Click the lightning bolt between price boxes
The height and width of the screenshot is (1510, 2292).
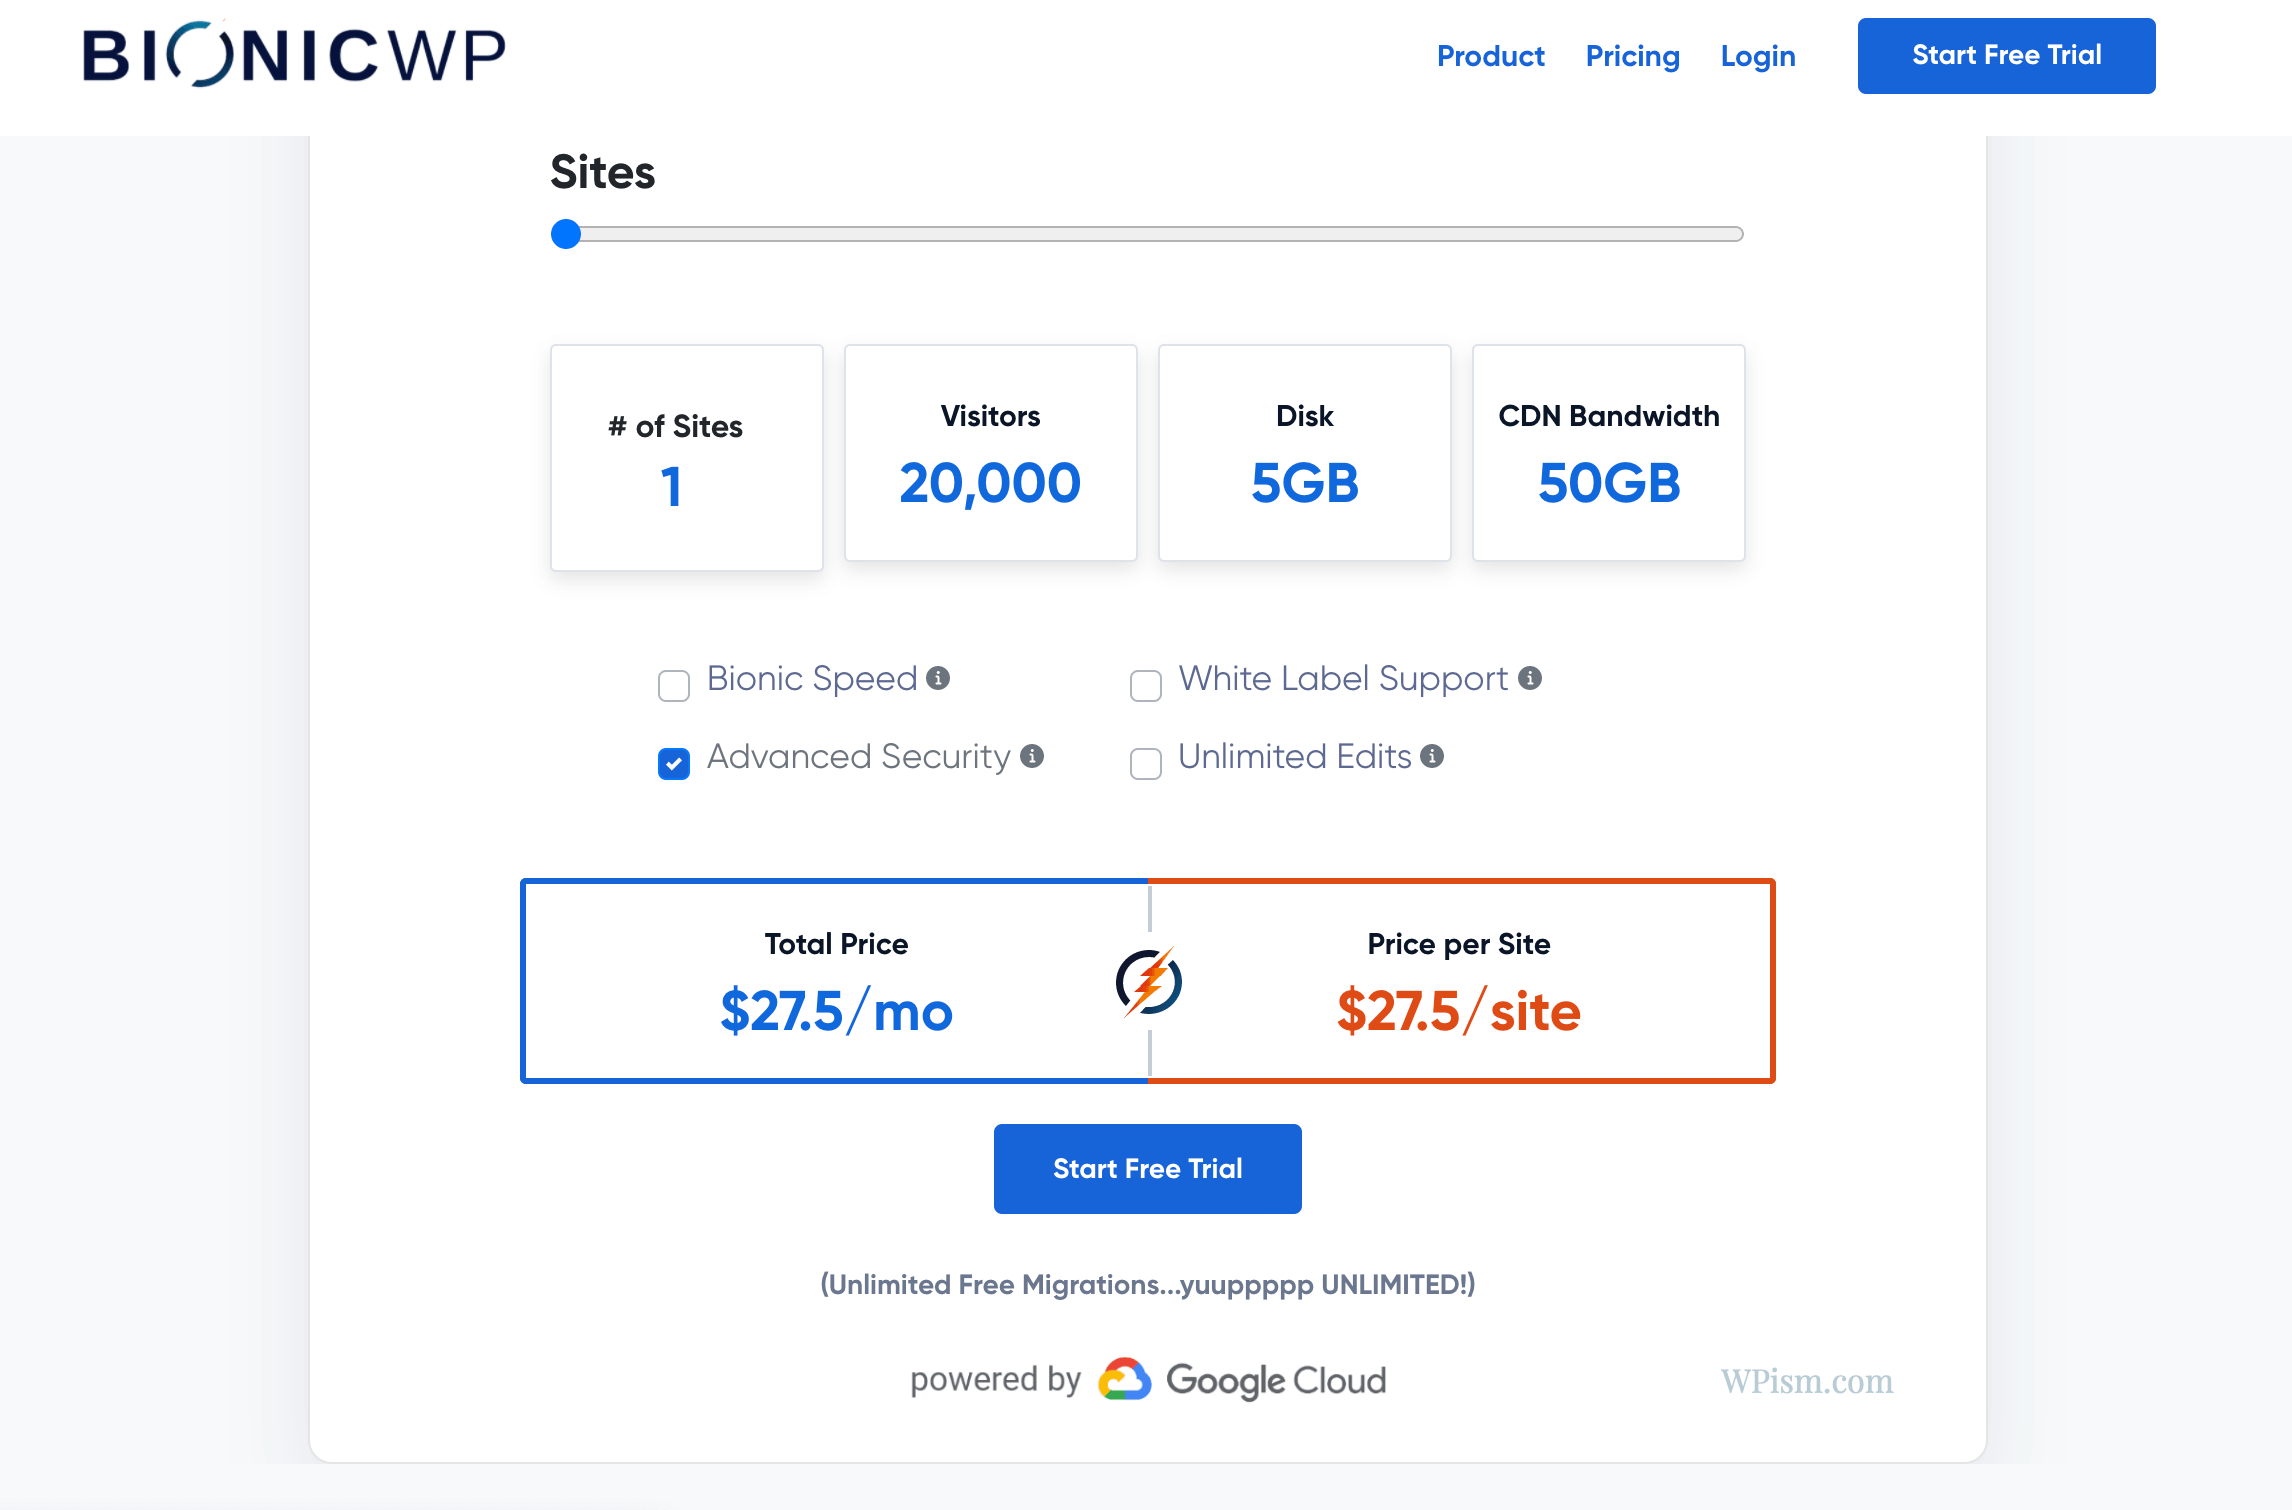(1148, 981)
